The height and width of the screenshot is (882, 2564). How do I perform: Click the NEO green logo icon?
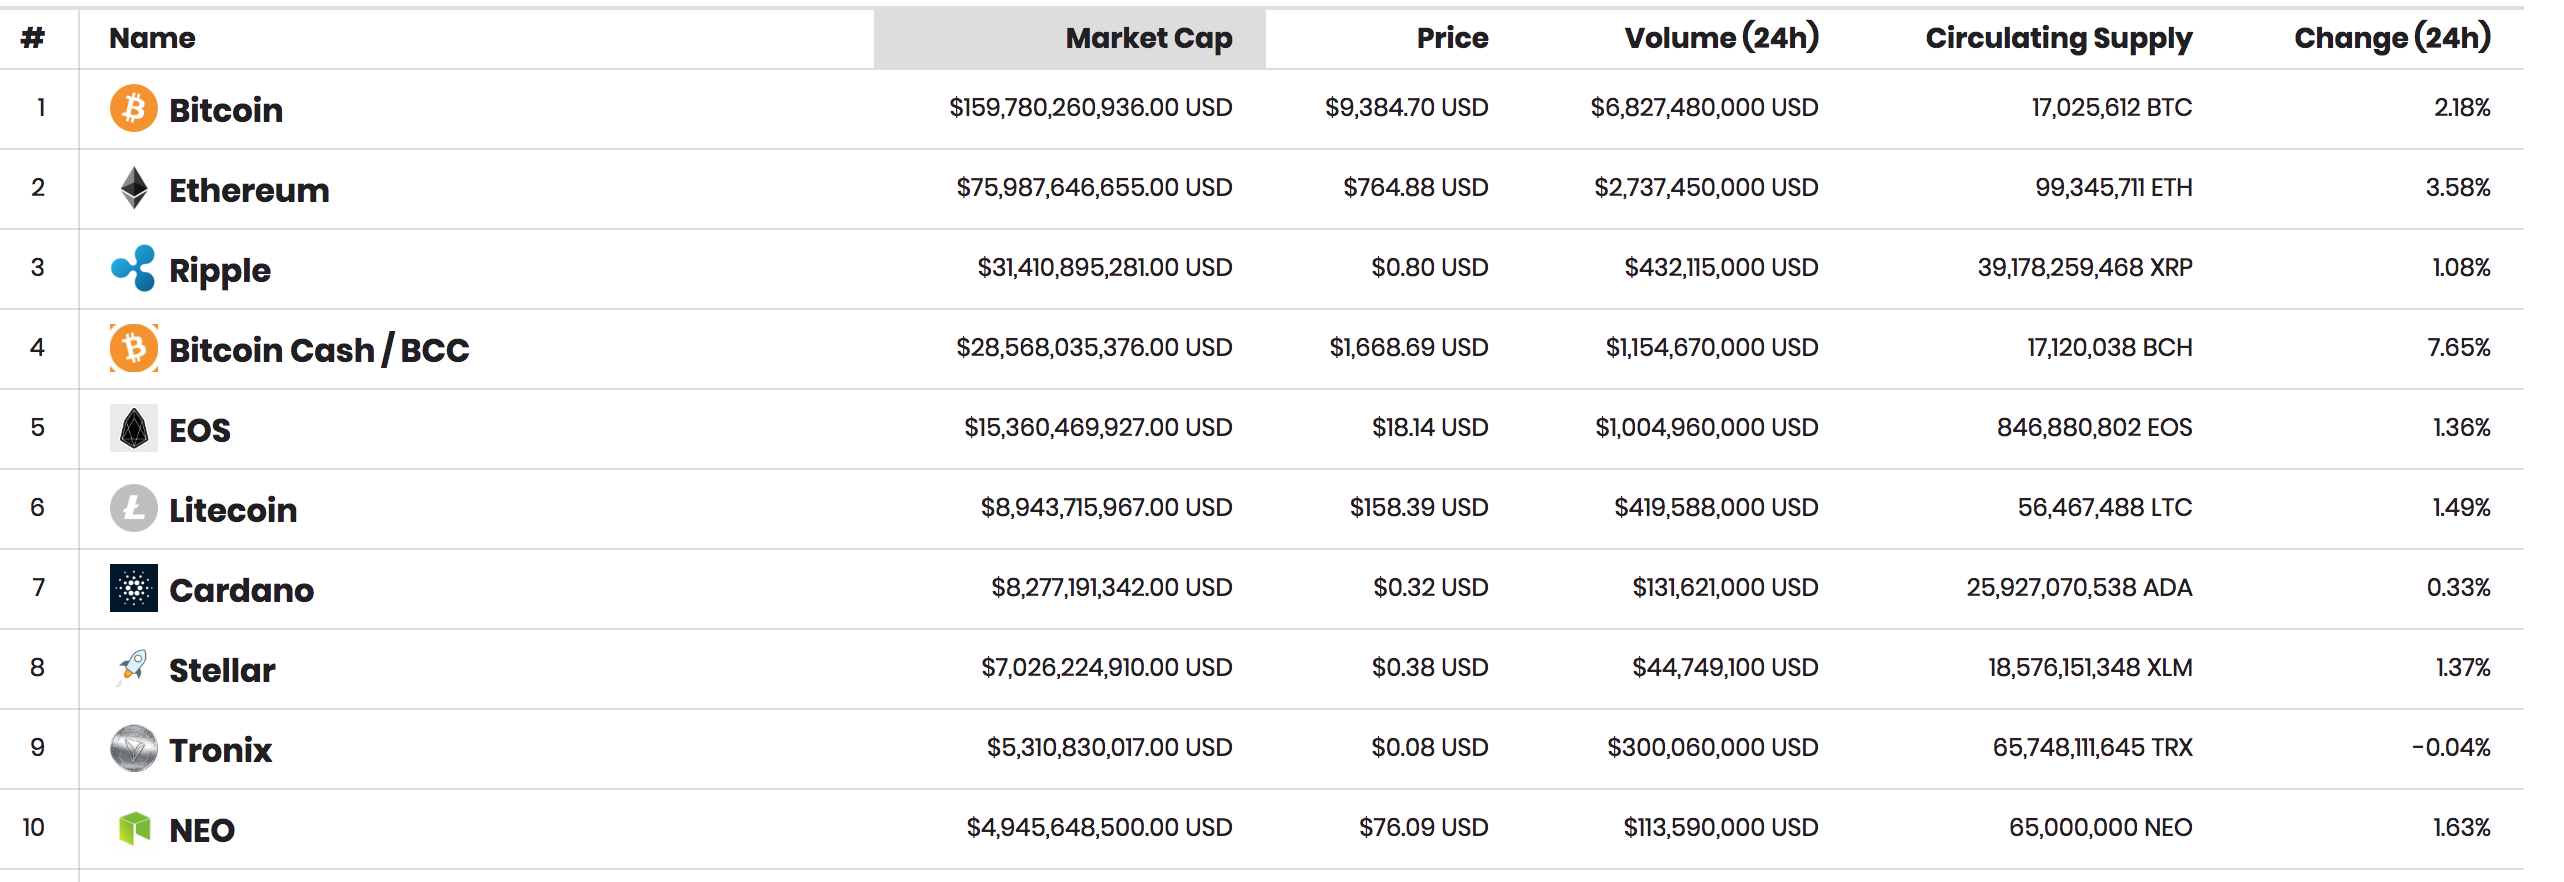(x=134, y=828)
